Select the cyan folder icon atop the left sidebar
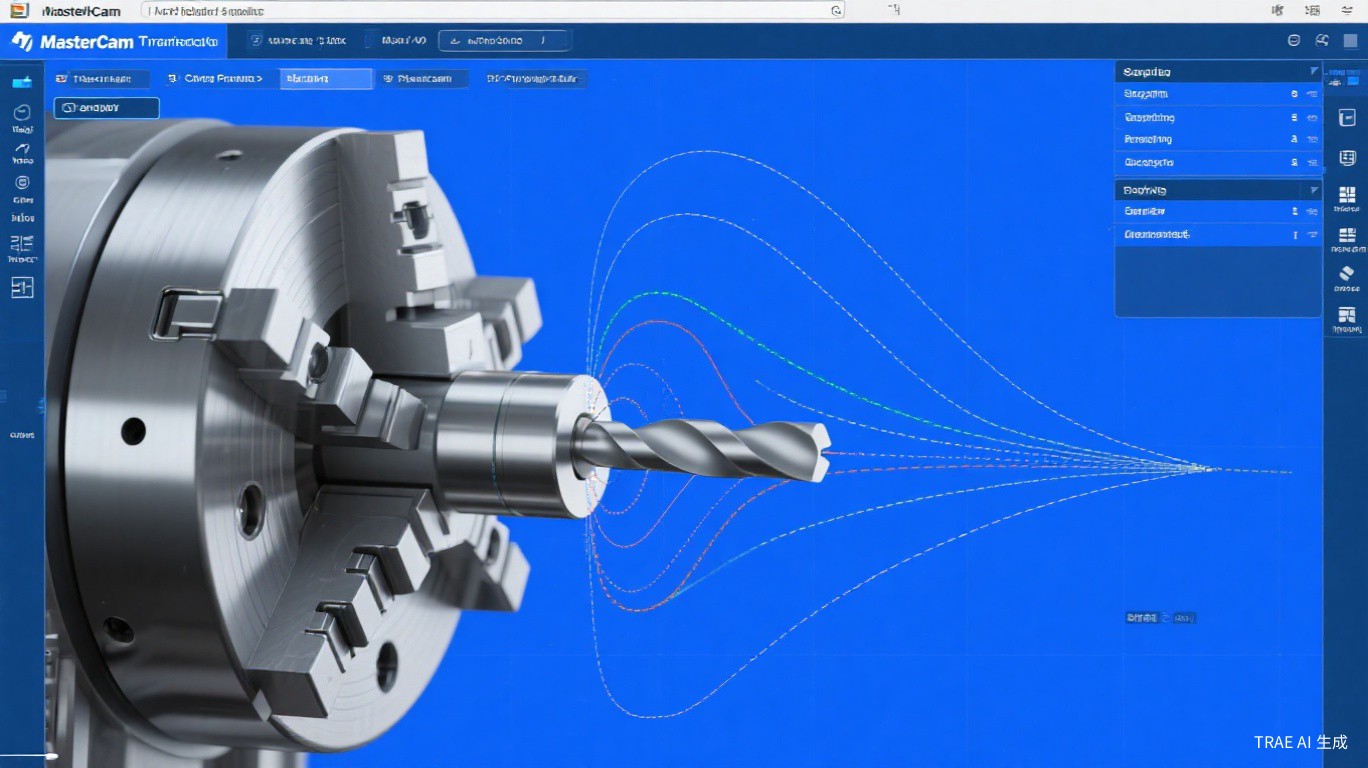The height and width of the screenshot is (768, 1368). [x=21, y=81]
